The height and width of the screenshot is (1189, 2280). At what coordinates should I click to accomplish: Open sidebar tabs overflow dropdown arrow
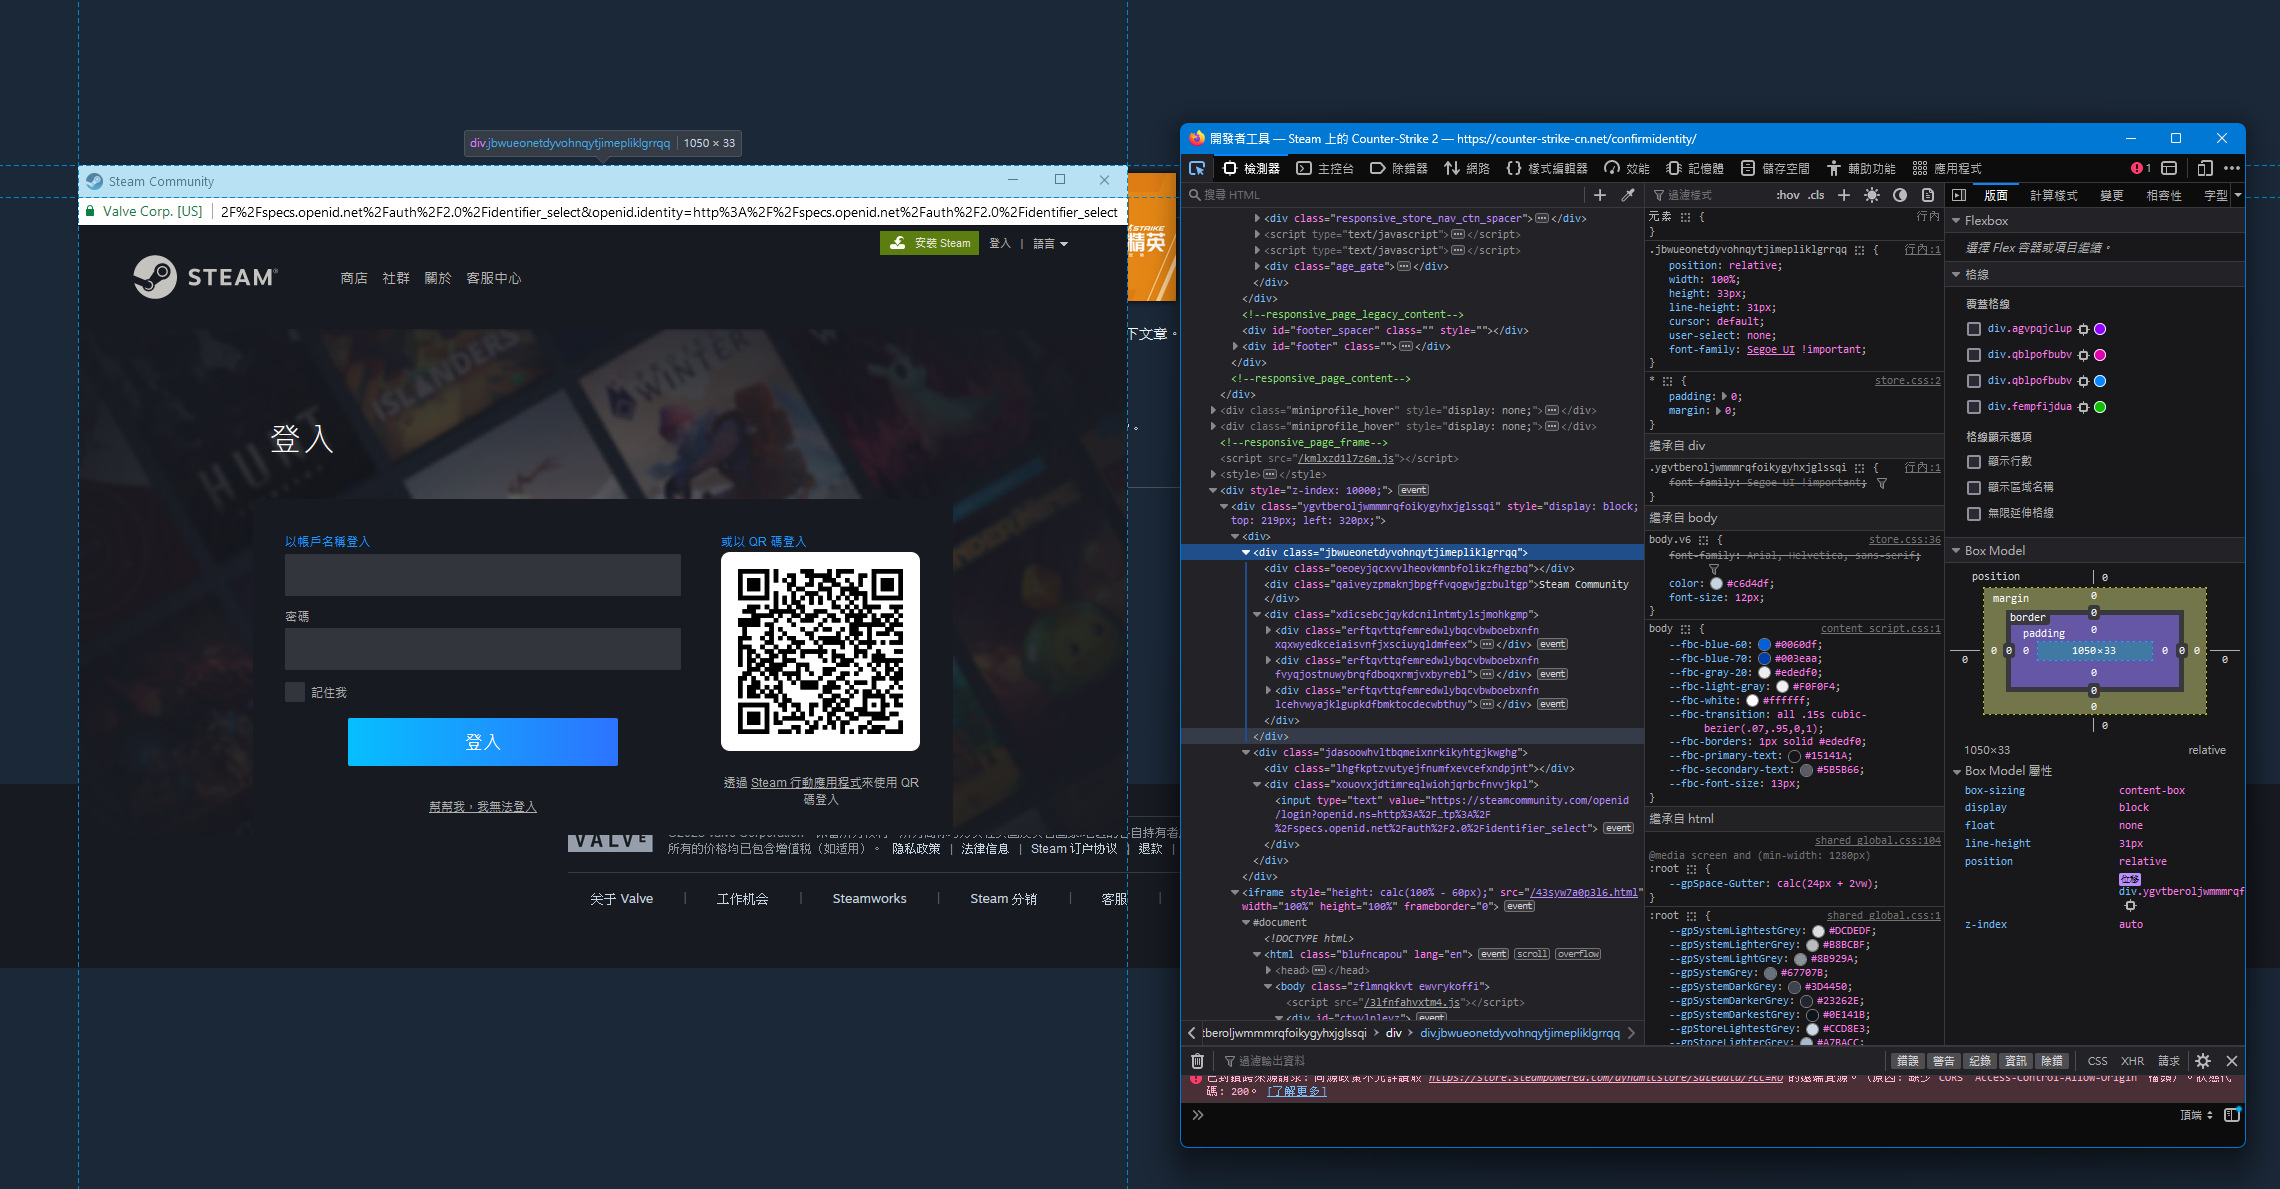coord(2238,195)
